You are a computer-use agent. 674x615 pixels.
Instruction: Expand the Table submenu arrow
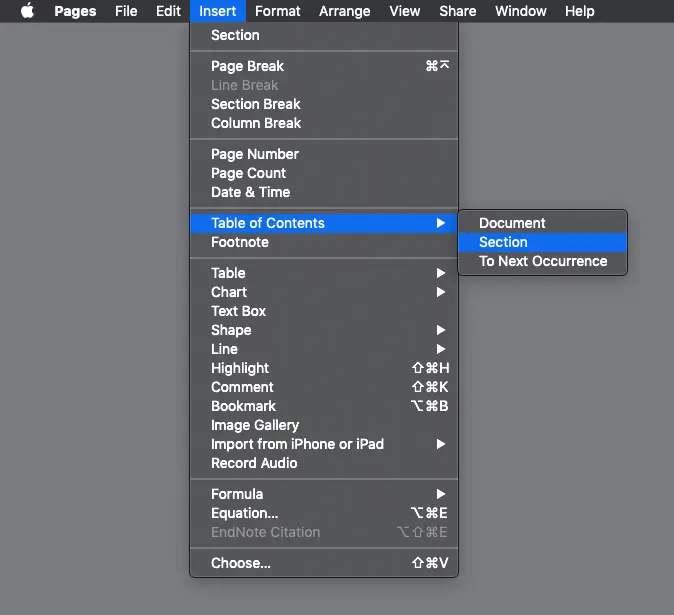click(x=441, y=273)
